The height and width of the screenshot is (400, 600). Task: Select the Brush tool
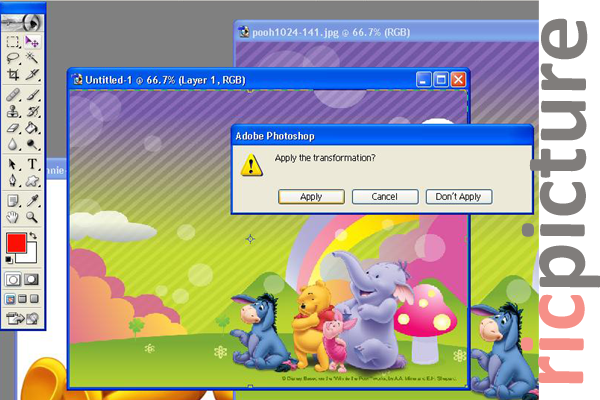[x=32, y=95]
